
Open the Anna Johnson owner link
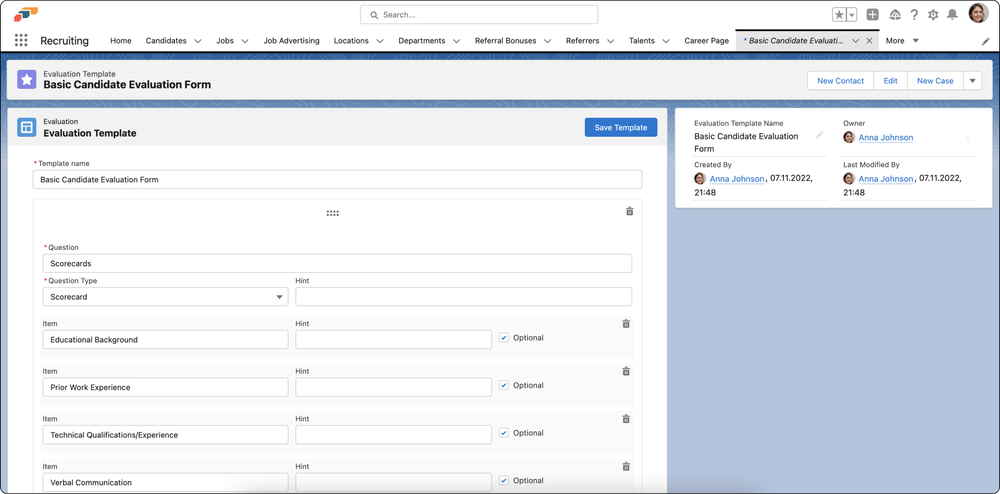(x=885, y=138)
